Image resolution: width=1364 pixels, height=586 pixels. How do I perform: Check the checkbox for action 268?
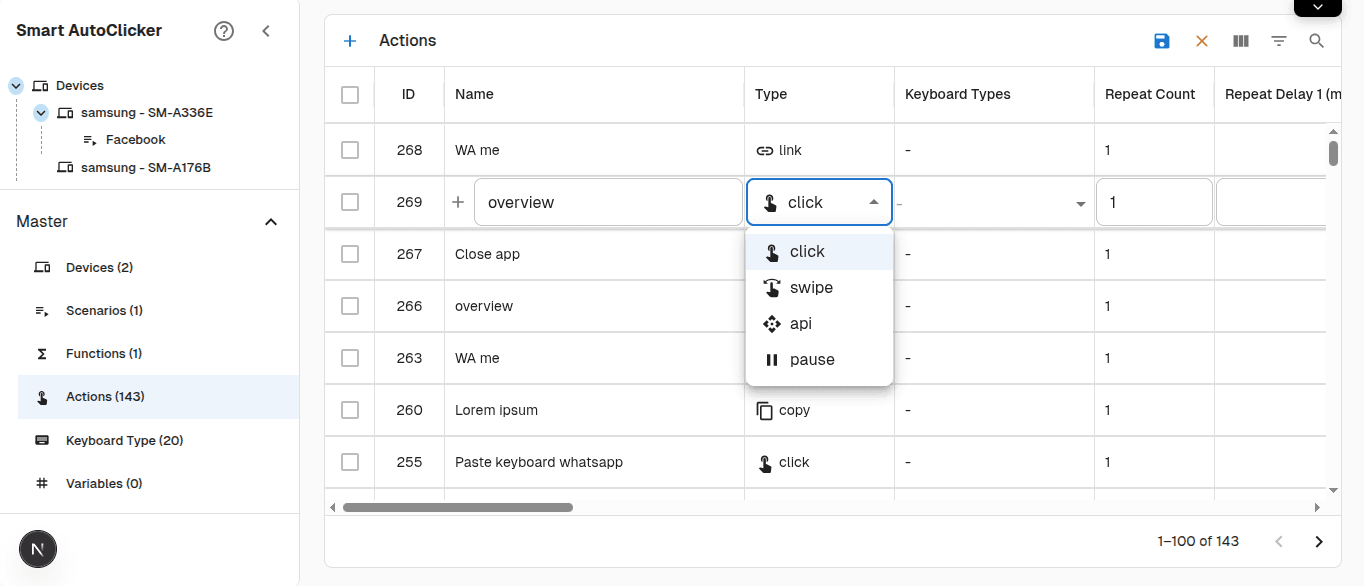(349, 150)
